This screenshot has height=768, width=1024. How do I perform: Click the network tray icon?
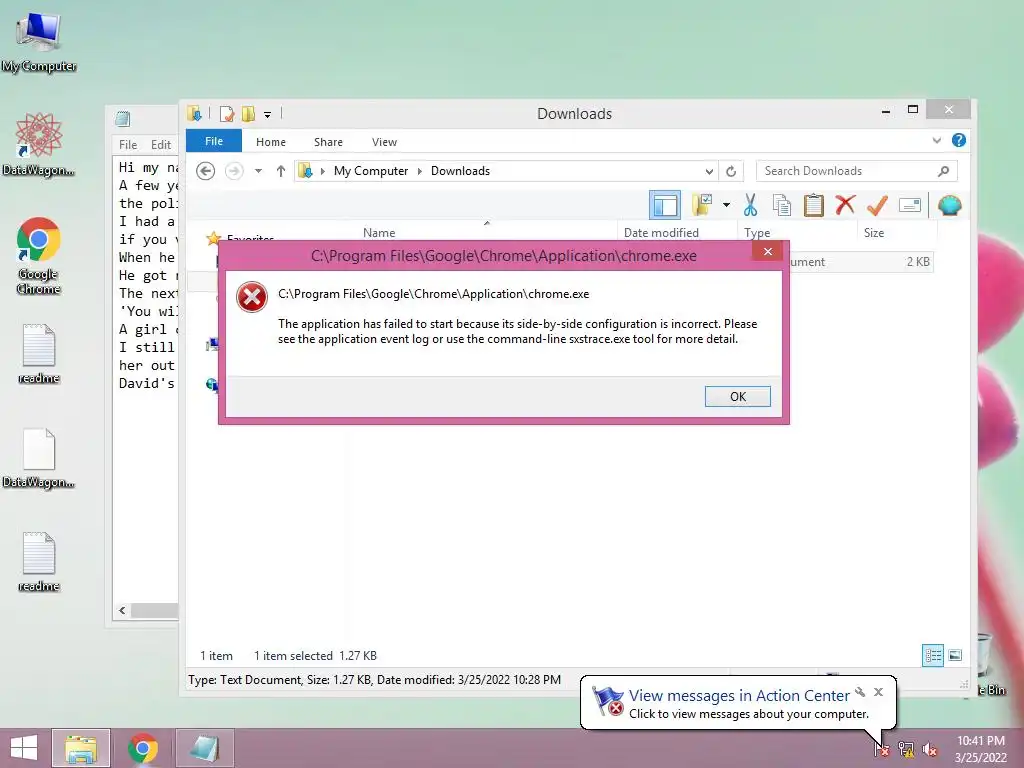tap(906, 749)
